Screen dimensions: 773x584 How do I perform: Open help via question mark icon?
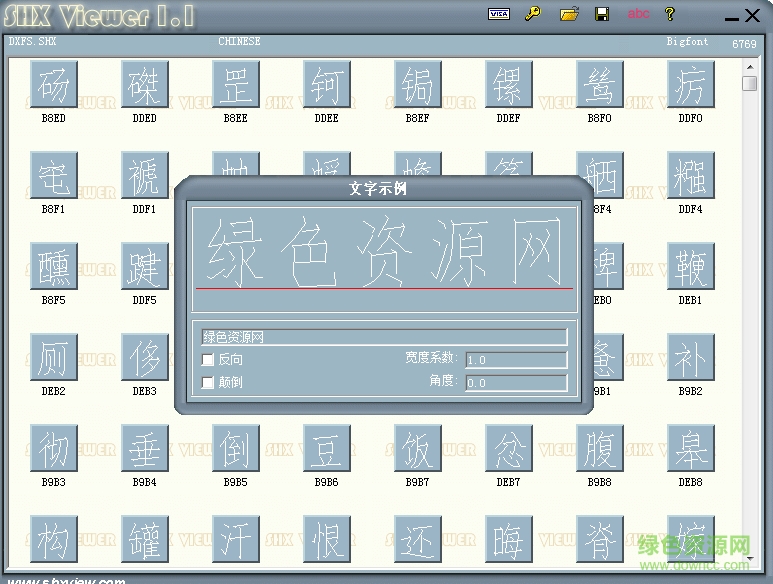click(x=669, y=14)
